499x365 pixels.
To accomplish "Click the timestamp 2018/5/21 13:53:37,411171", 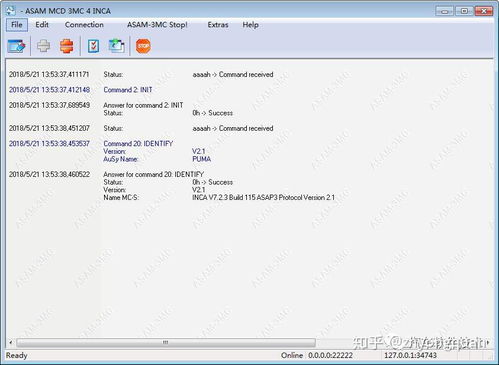I will [49, 74].
